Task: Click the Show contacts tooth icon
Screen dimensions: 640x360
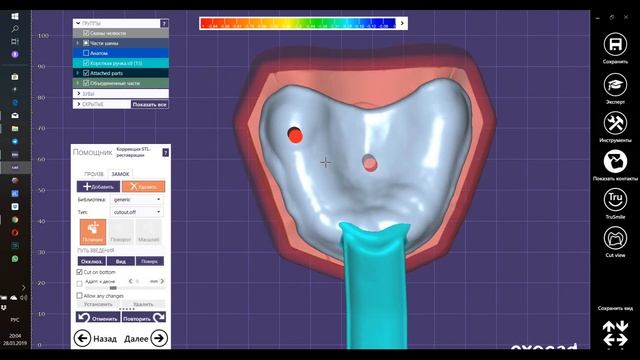Action: click(x=615, y=162)
